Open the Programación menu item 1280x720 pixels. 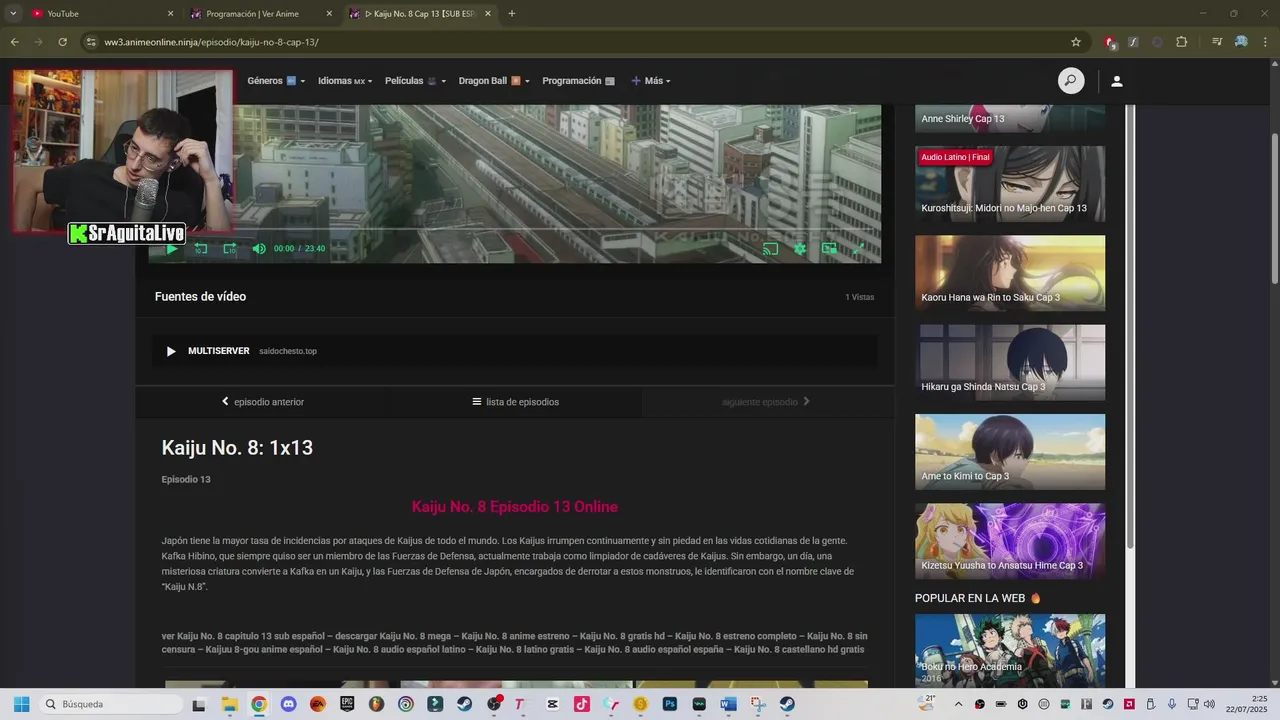[578, 81]
